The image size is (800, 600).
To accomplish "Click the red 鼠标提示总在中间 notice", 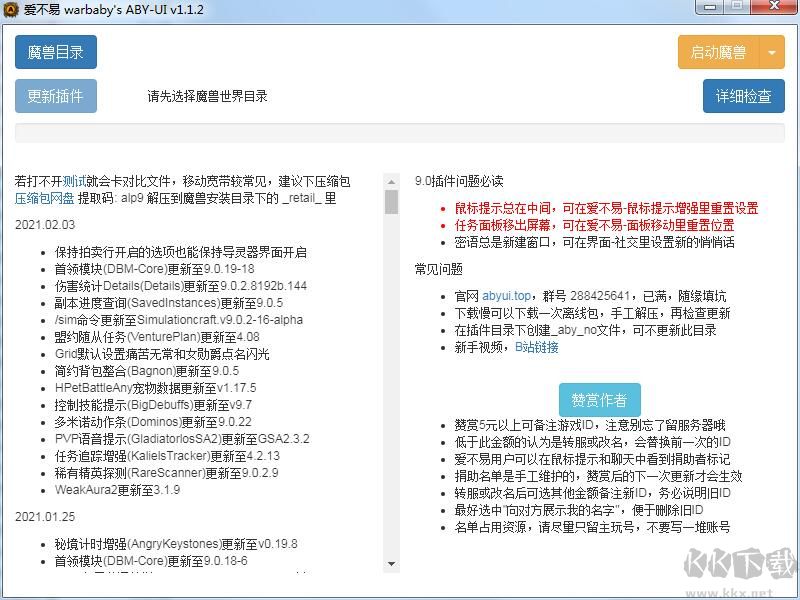I will click(606, 208).
